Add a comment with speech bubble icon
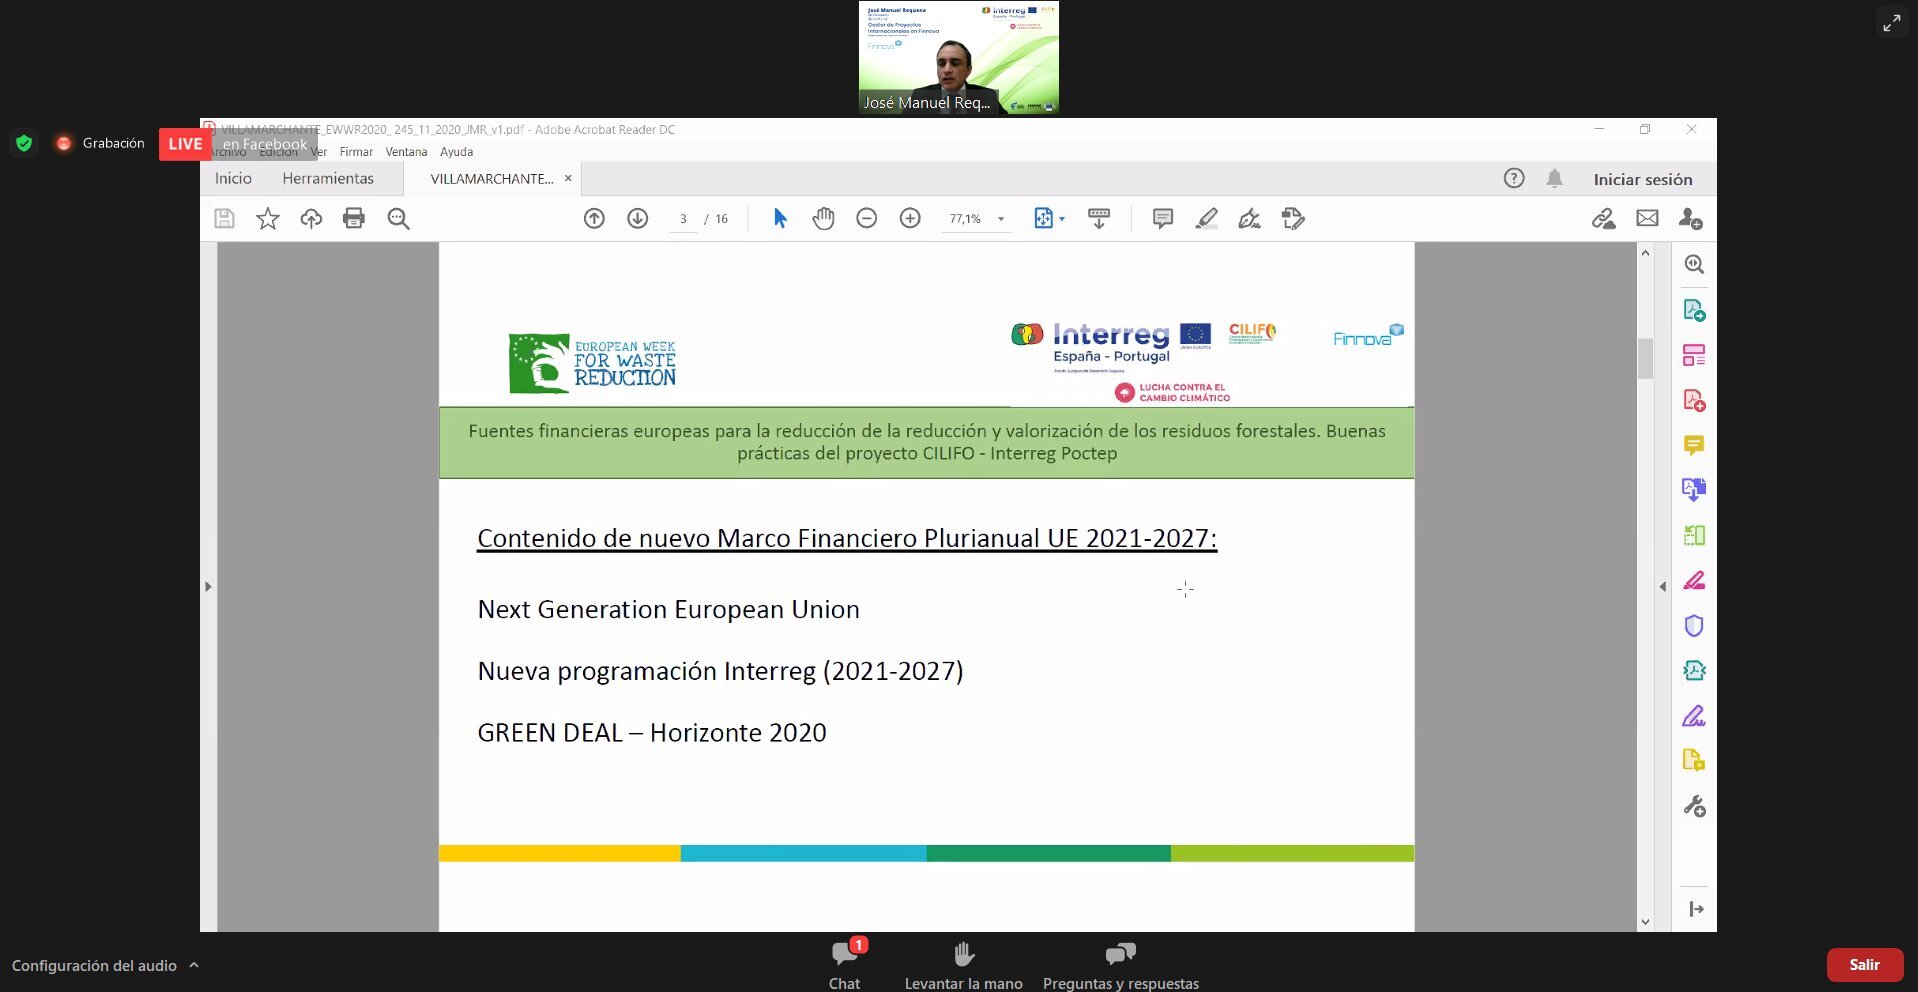 pyautogui.click(x=1162, y=218)
